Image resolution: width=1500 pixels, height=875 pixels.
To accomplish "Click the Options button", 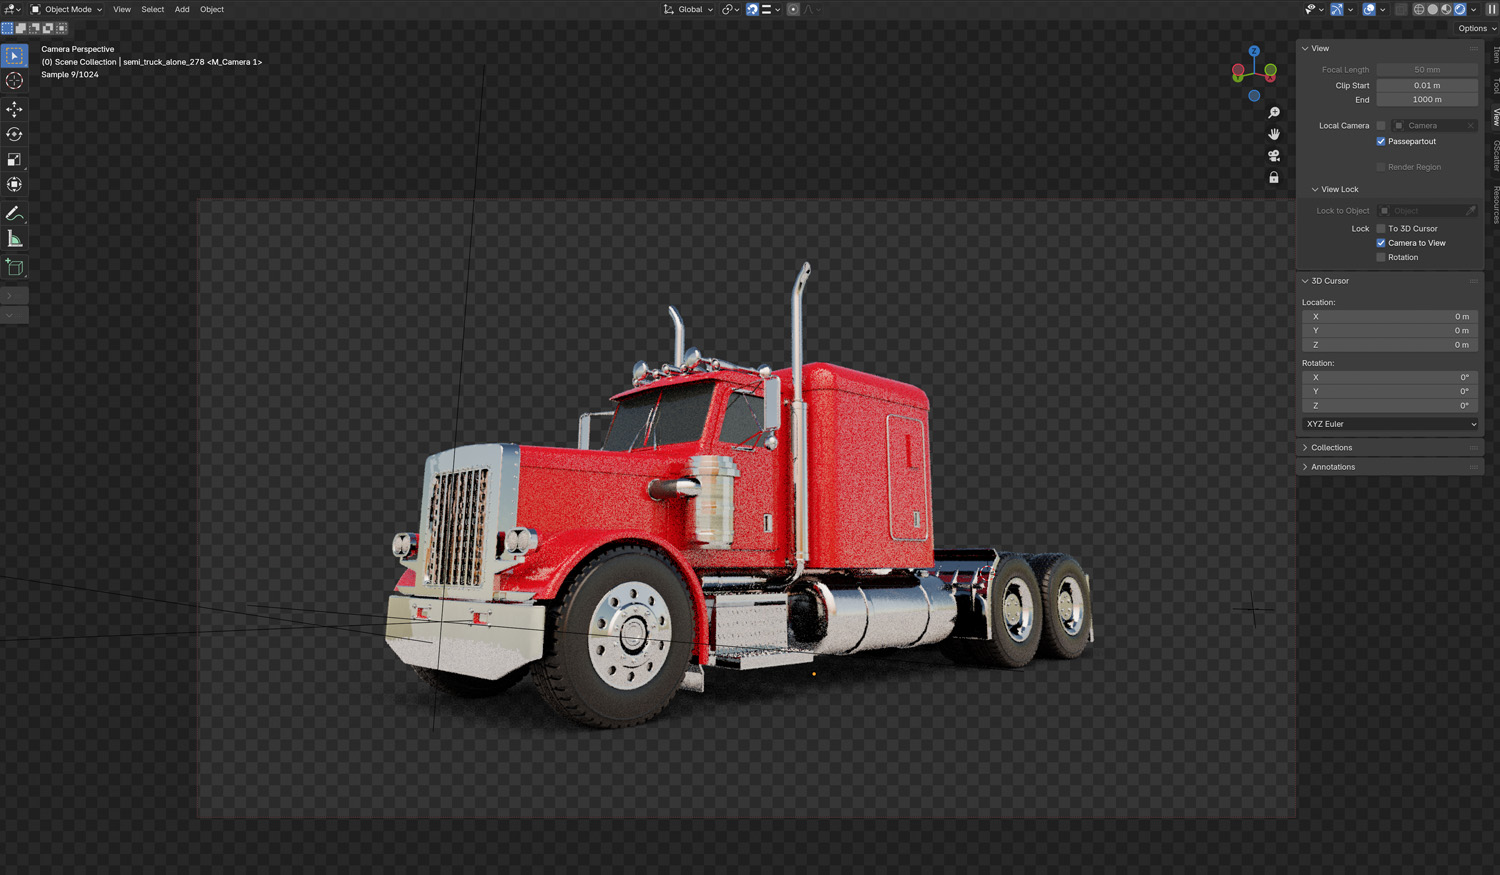I will [1476, 28].
